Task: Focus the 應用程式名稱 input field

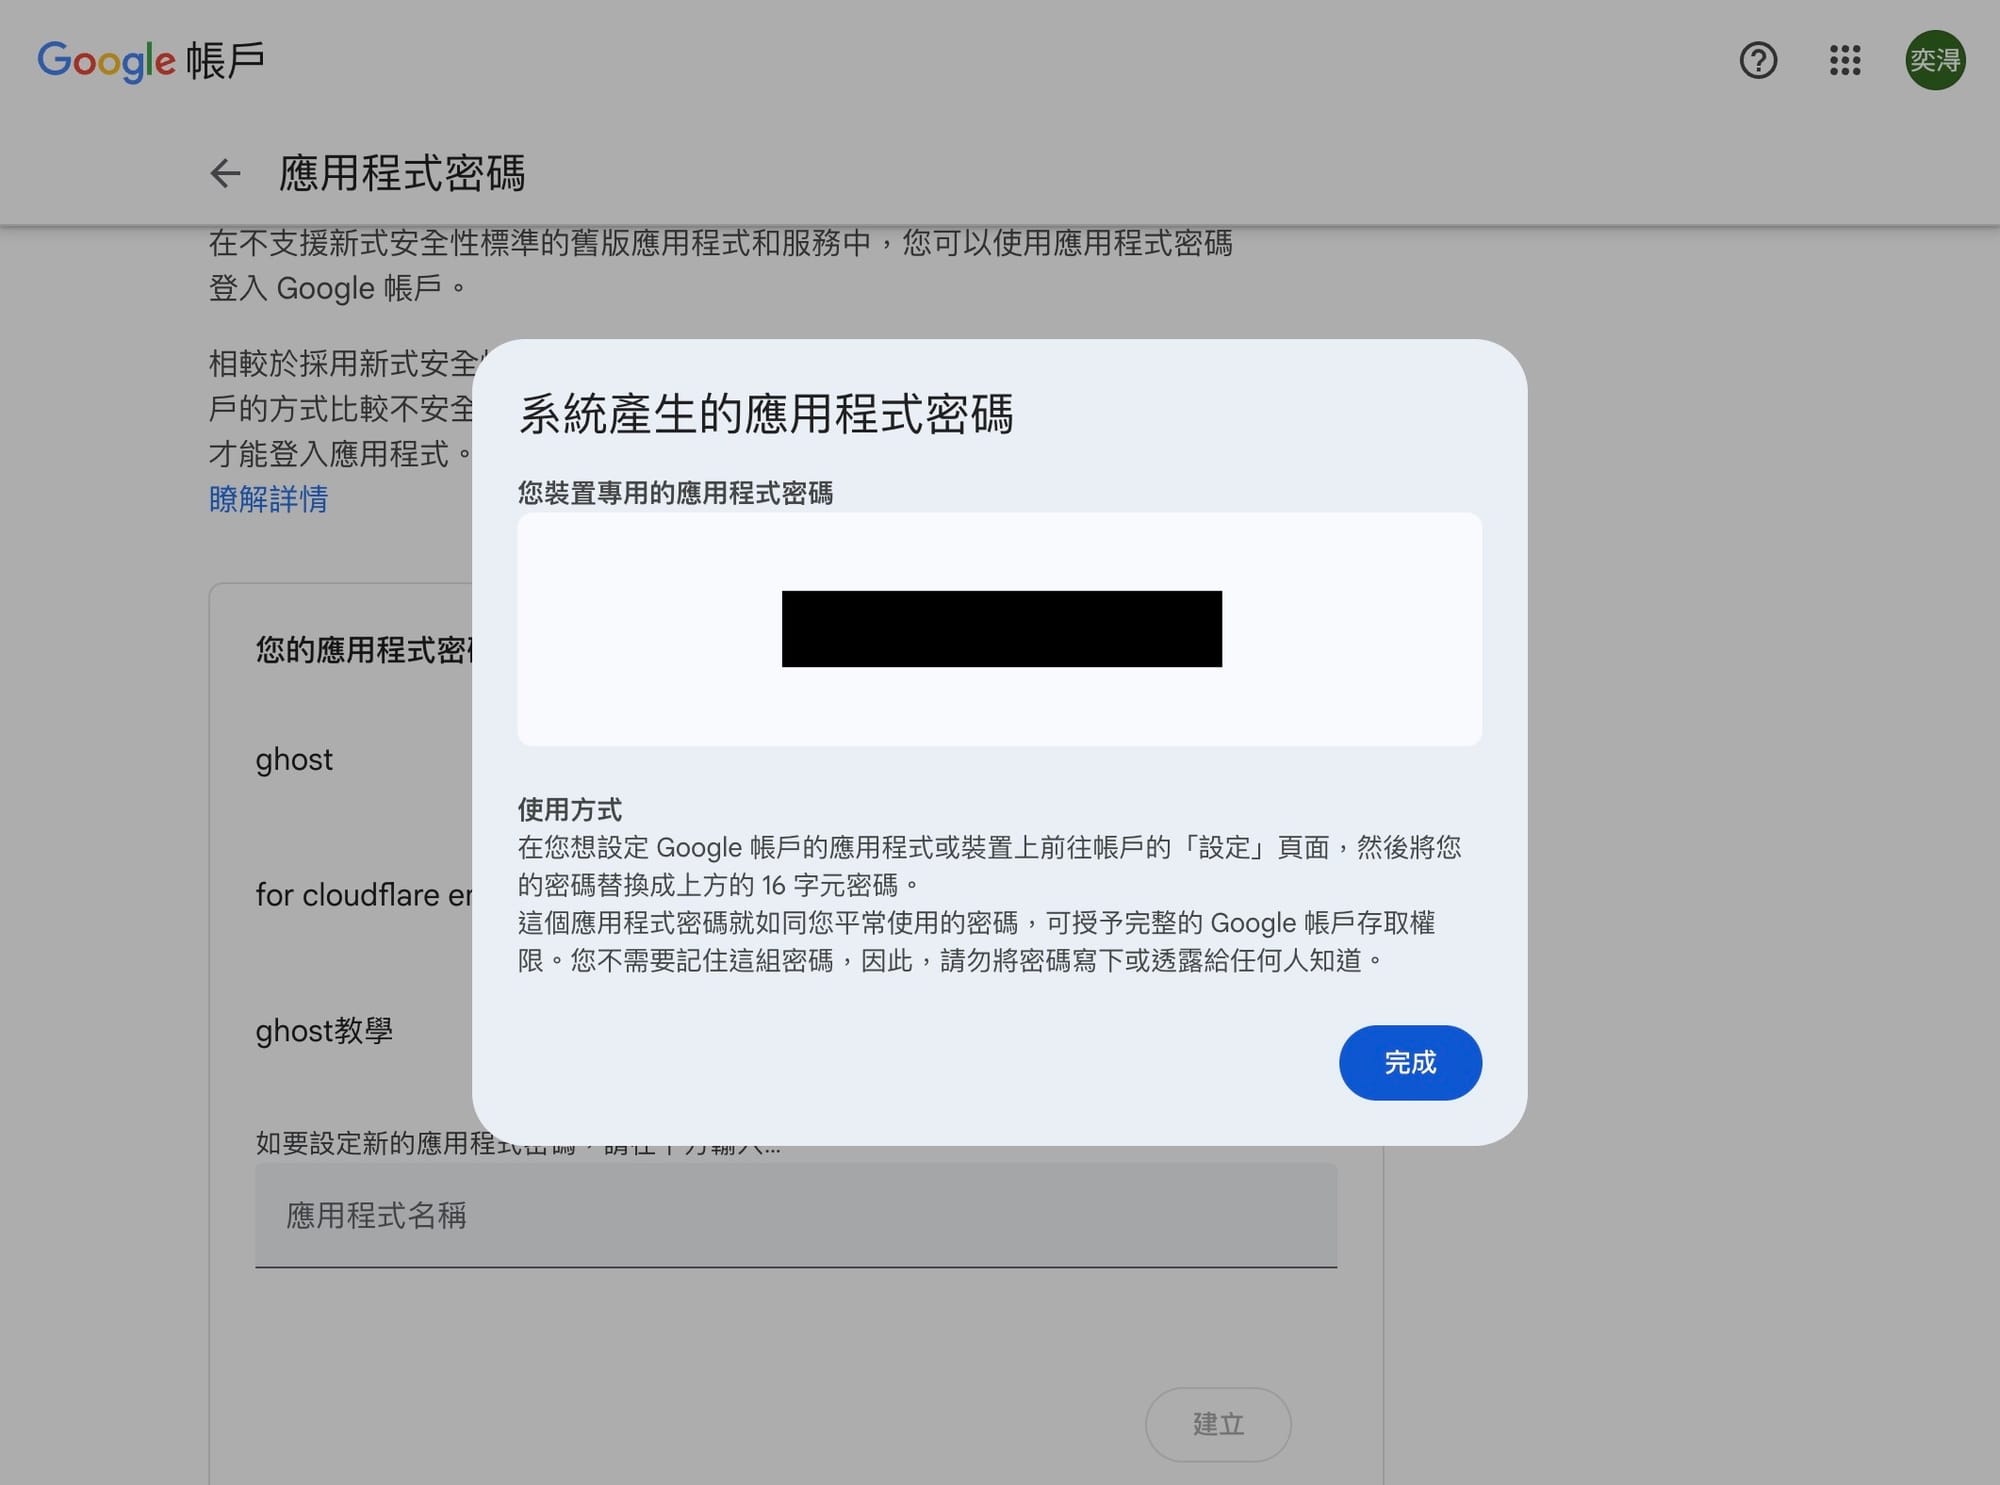Action: pyautogui.click(x=796, y=1215)
